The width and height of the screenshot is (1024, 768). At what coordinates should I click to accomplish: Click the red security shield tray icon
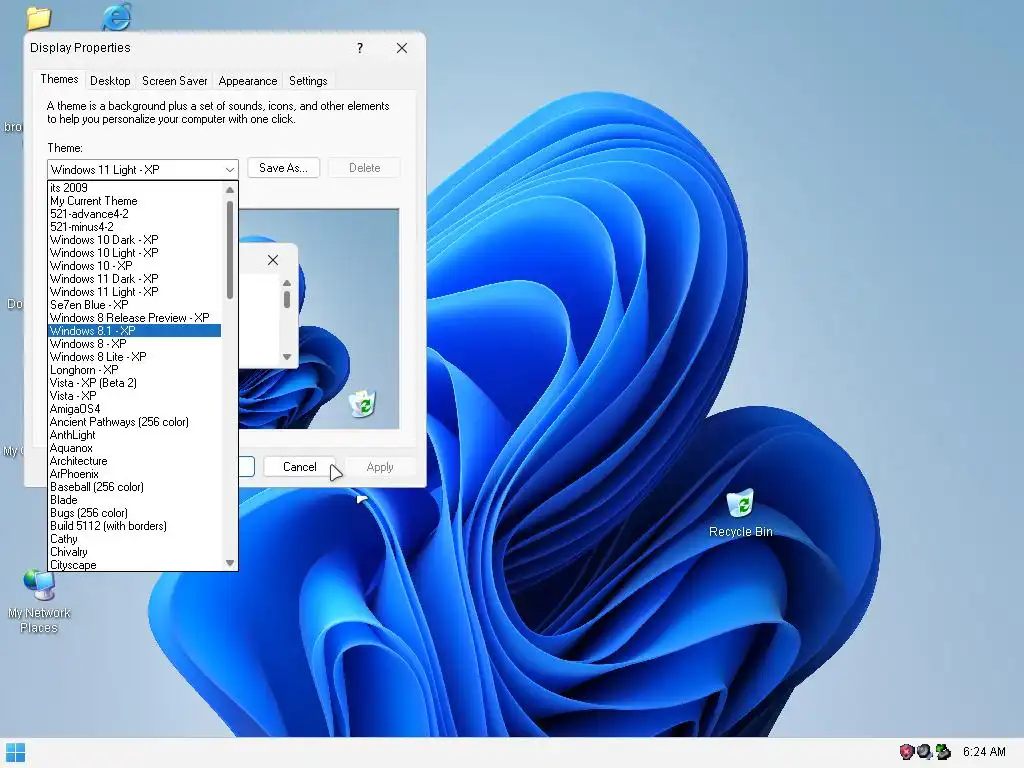point(906,752)
